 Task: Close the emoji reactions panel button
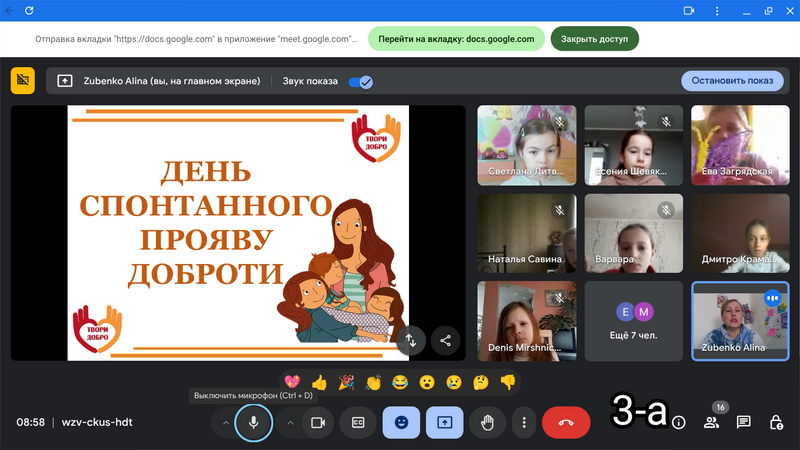point(401,423)
